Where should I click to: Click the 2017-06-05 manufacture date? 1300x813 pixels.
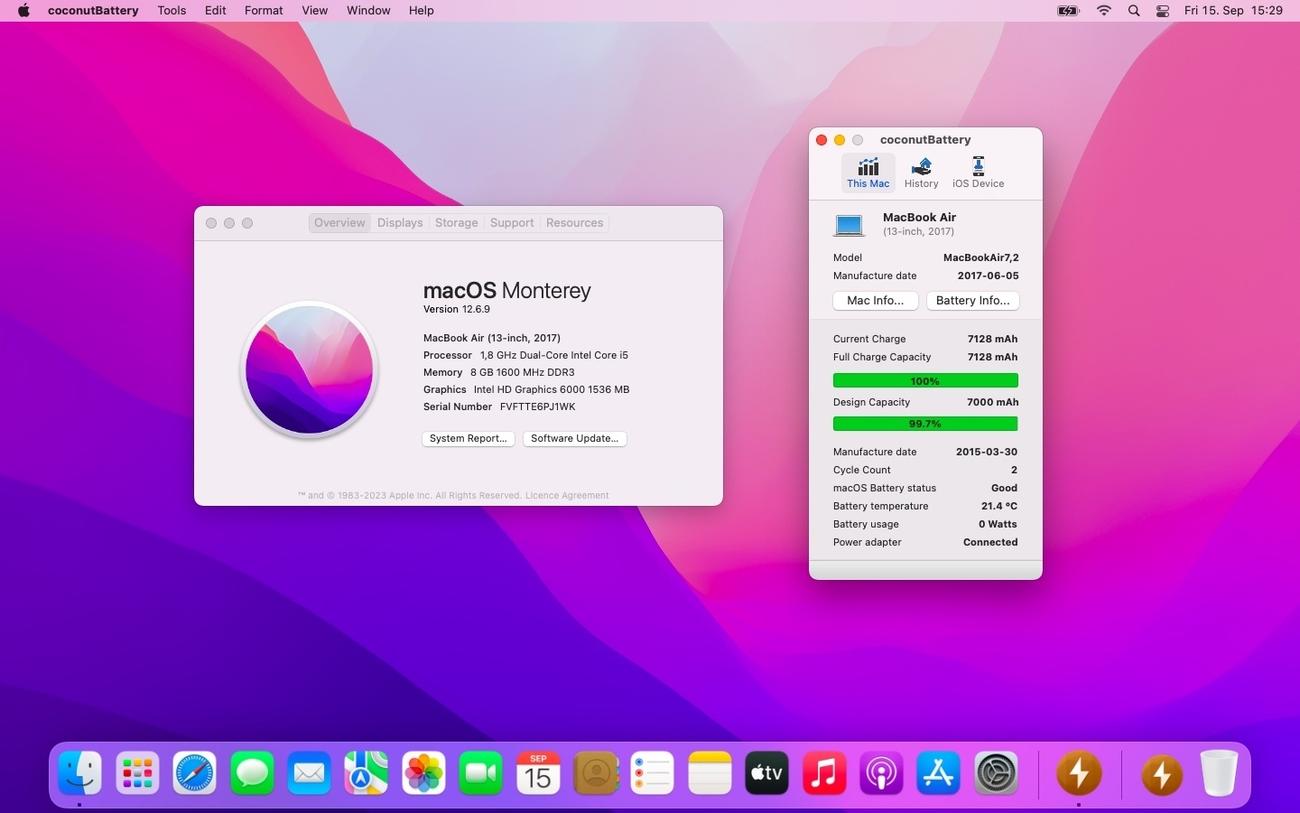point(988,275)
